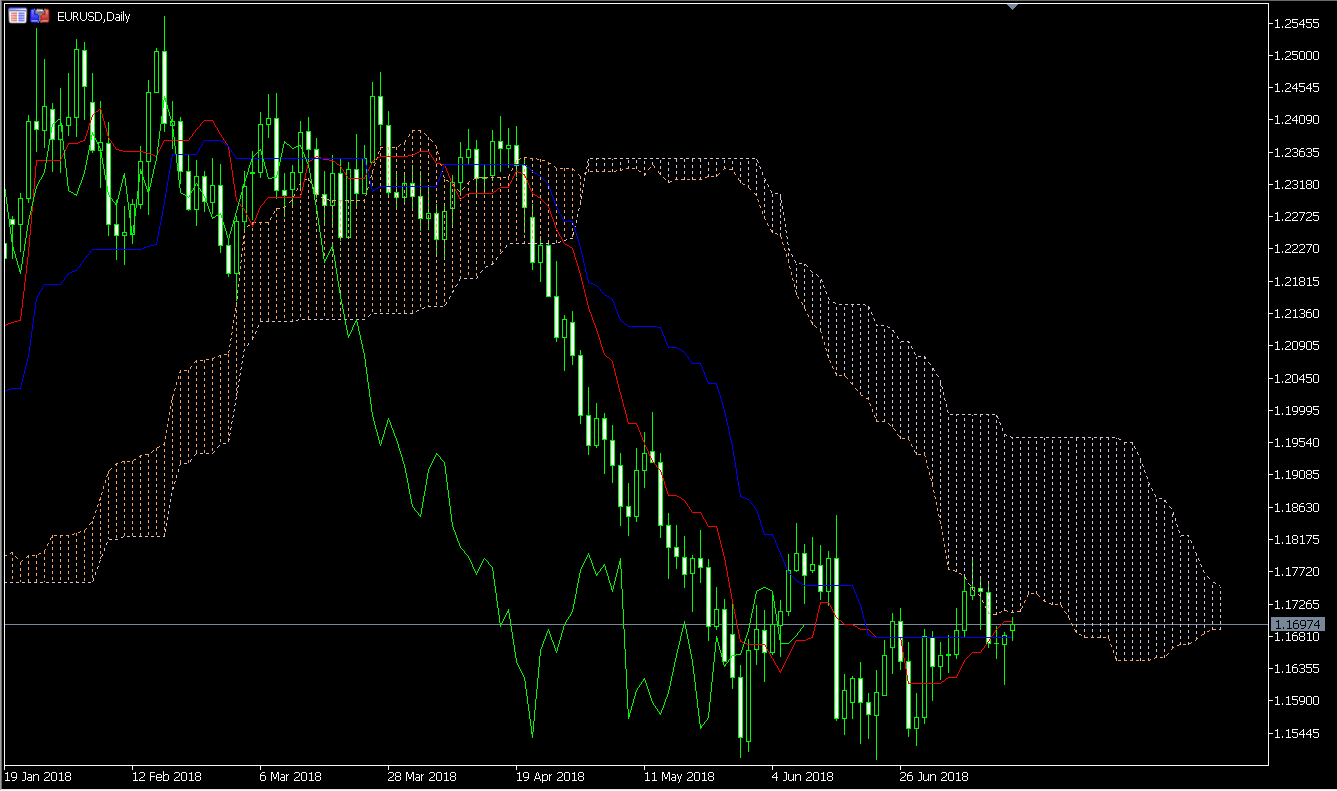1337x791 pixels.
Task: Click the chart shift triangle marker at top
Action: click(1012, 6)
